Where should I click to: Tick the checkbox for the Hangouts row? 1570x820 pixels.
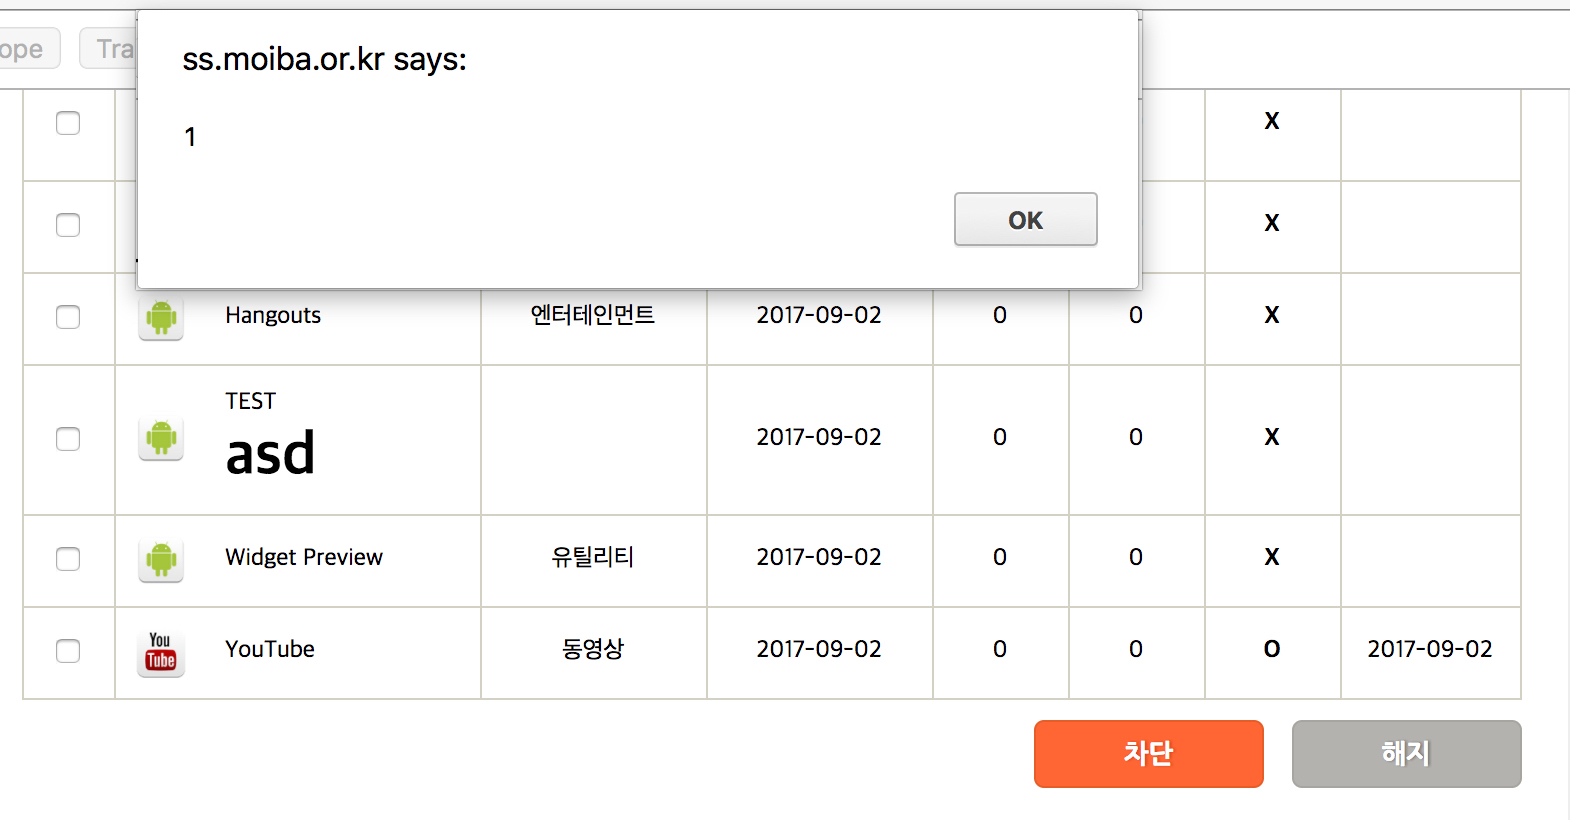pyautogui.click(x=68, y=317)
